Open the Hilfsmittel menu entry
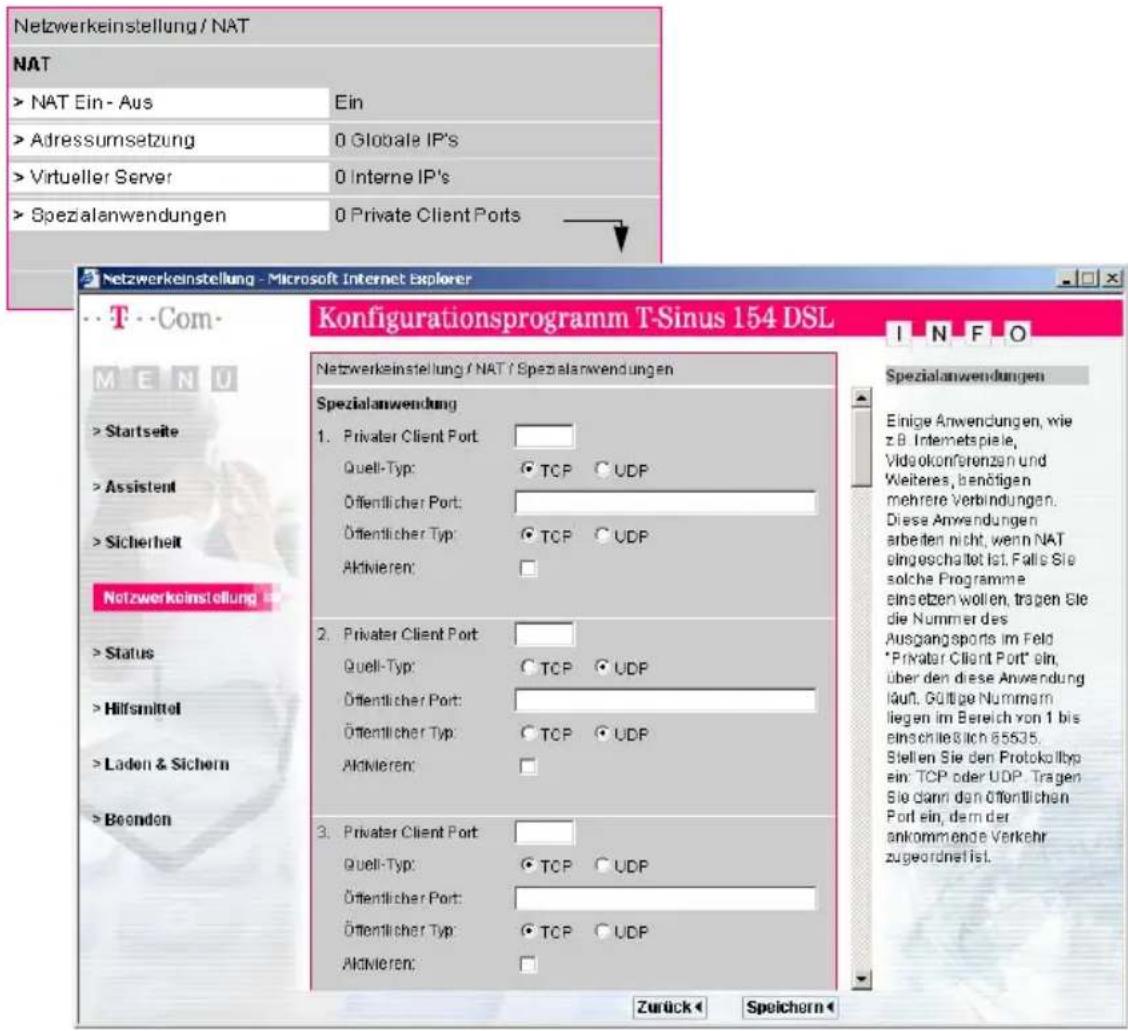 point(136,709)
